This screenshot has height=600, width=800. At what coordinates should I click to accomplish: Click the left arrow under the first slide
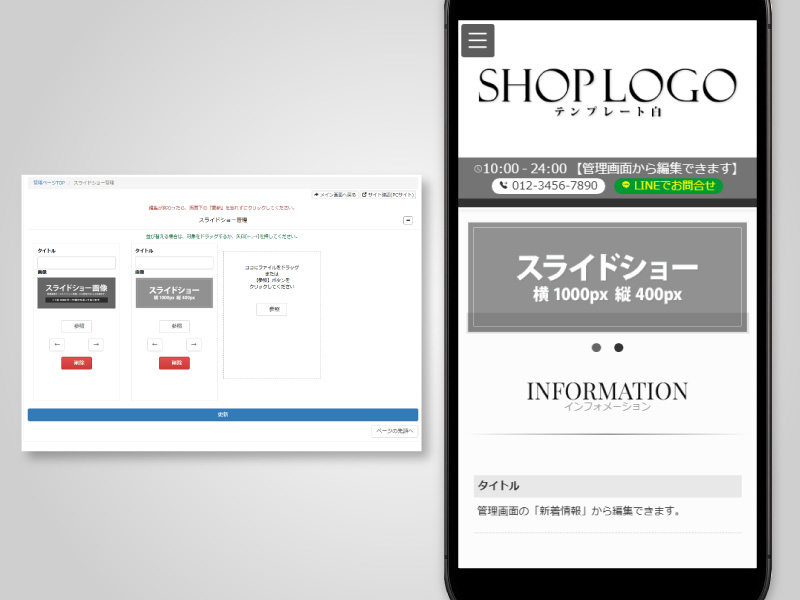(x=56, y=344)
